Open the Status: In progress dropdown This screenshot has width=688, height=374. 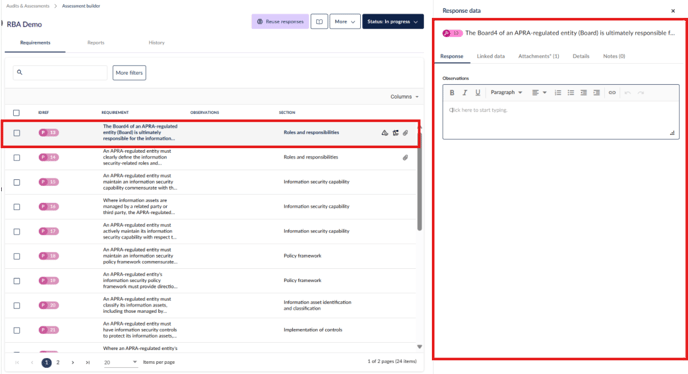(393, 22)
